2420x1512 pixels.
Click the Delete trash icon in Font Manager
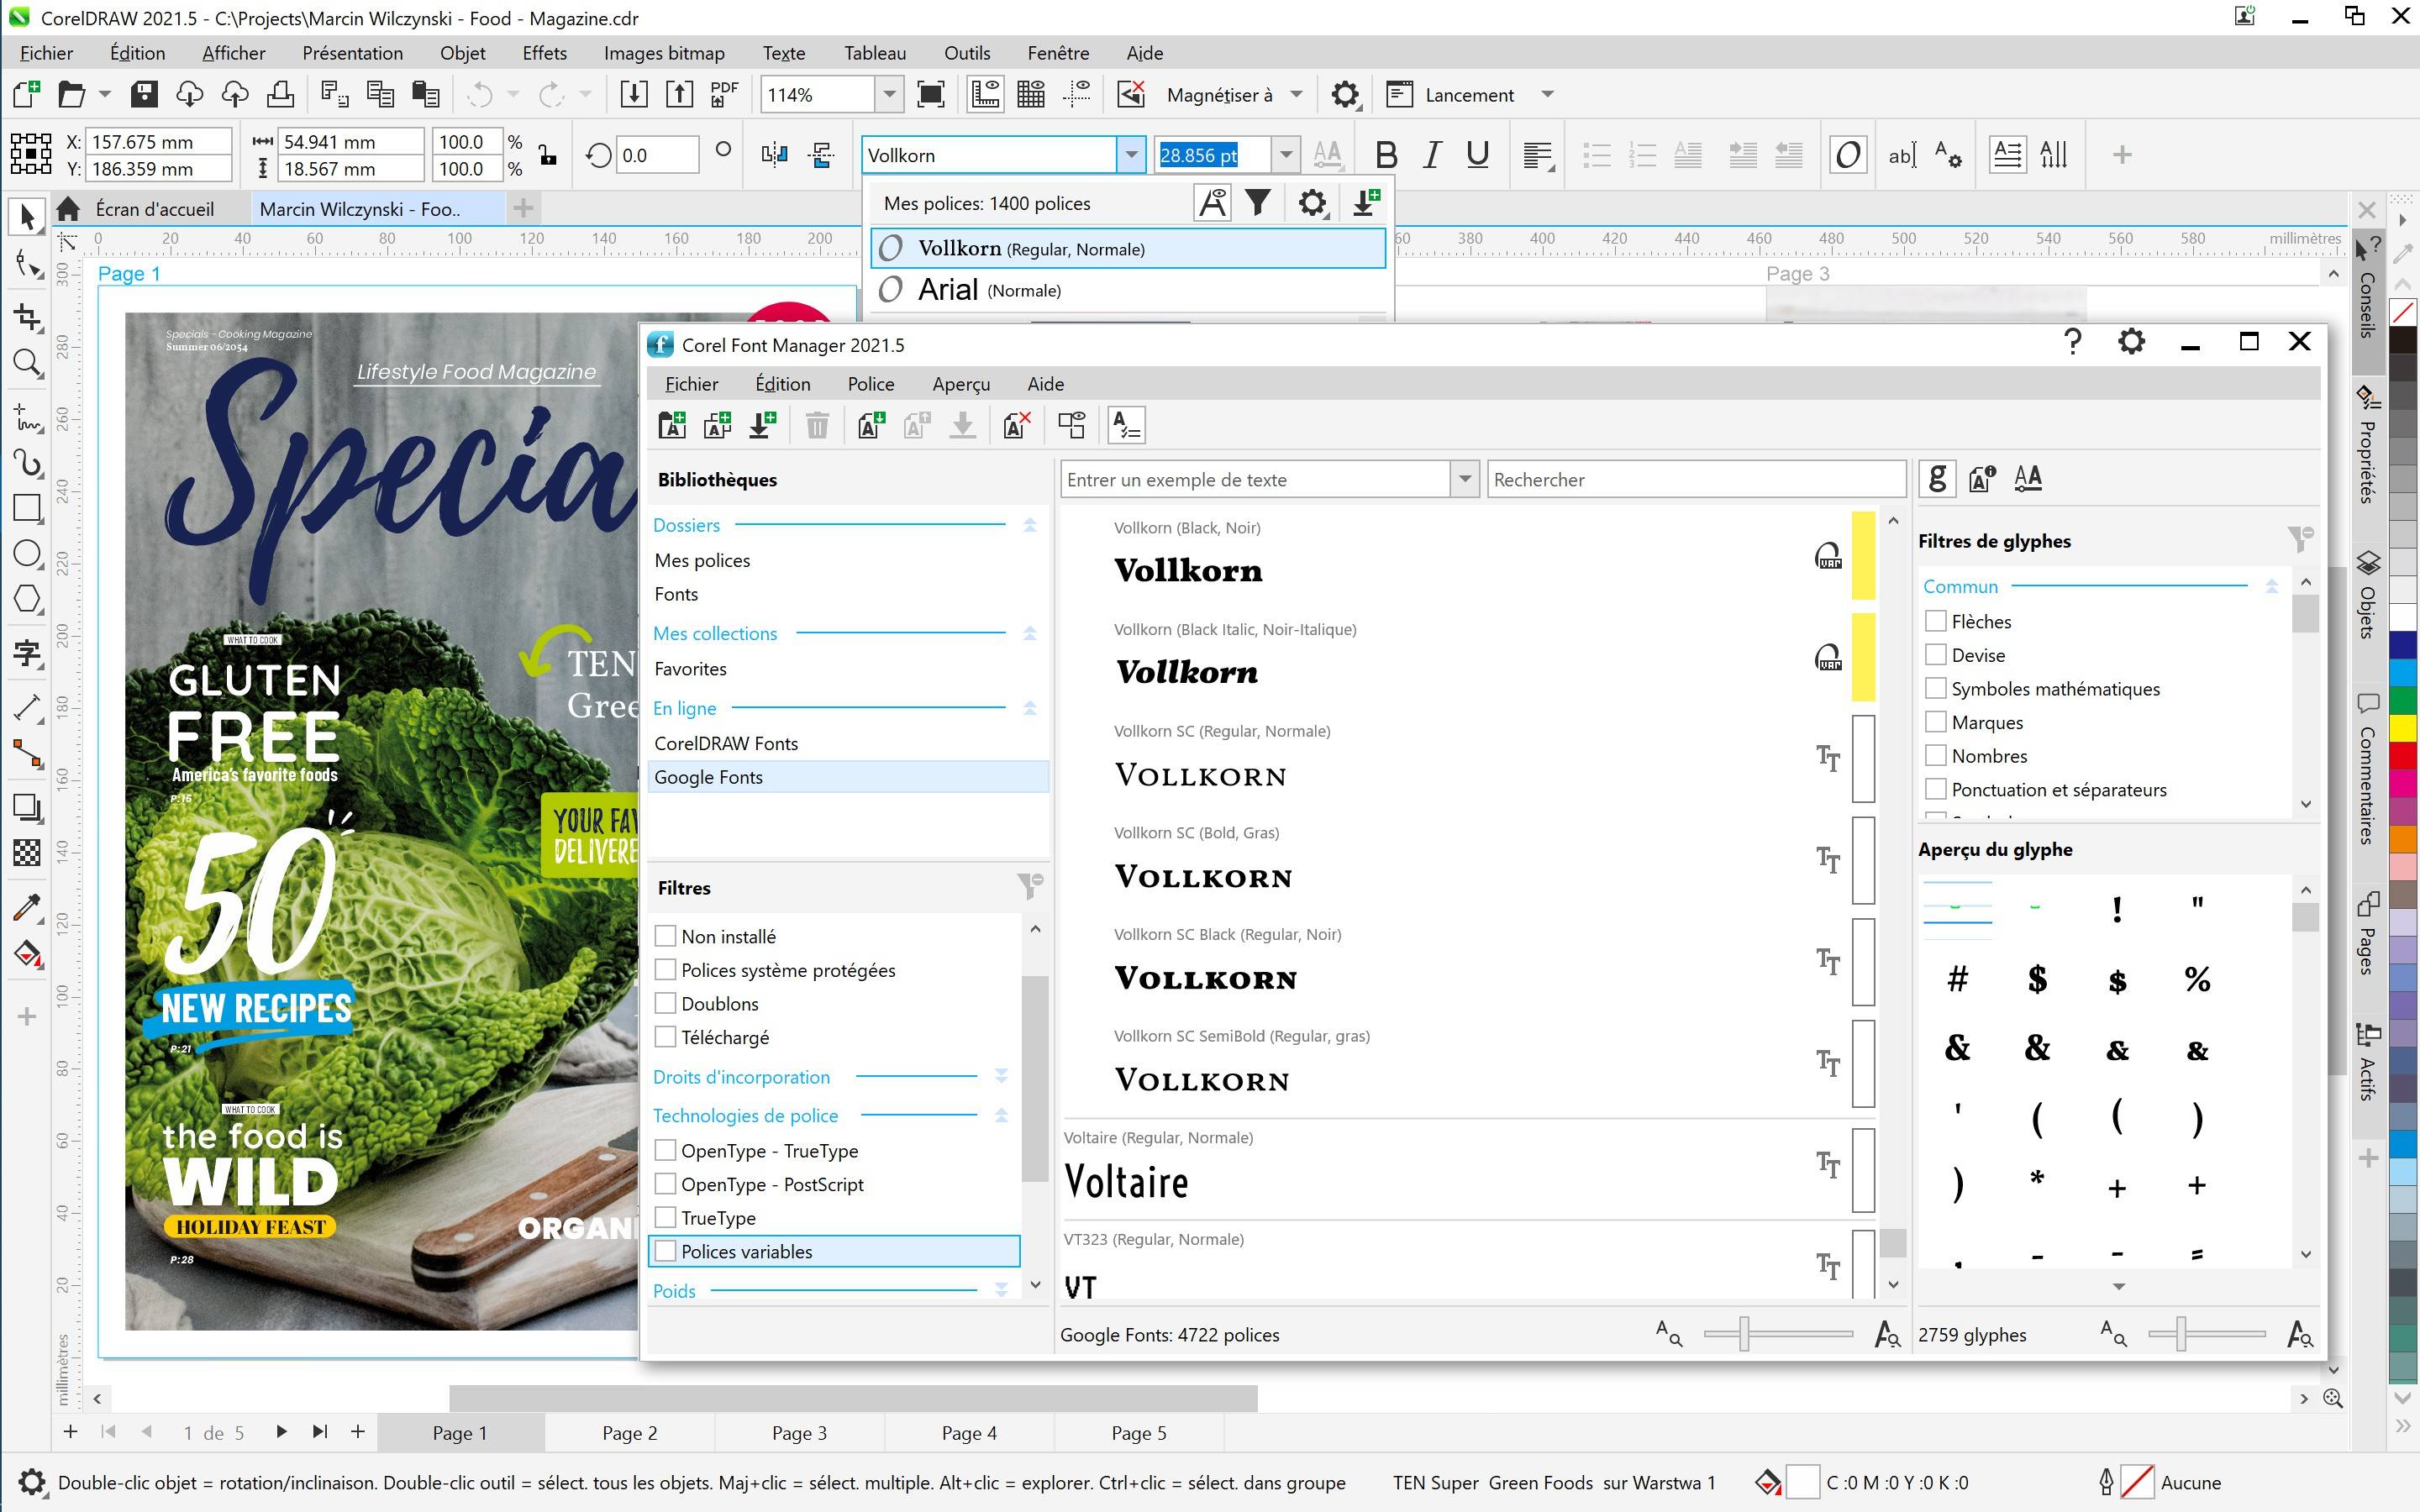click(x=817, y=425)
